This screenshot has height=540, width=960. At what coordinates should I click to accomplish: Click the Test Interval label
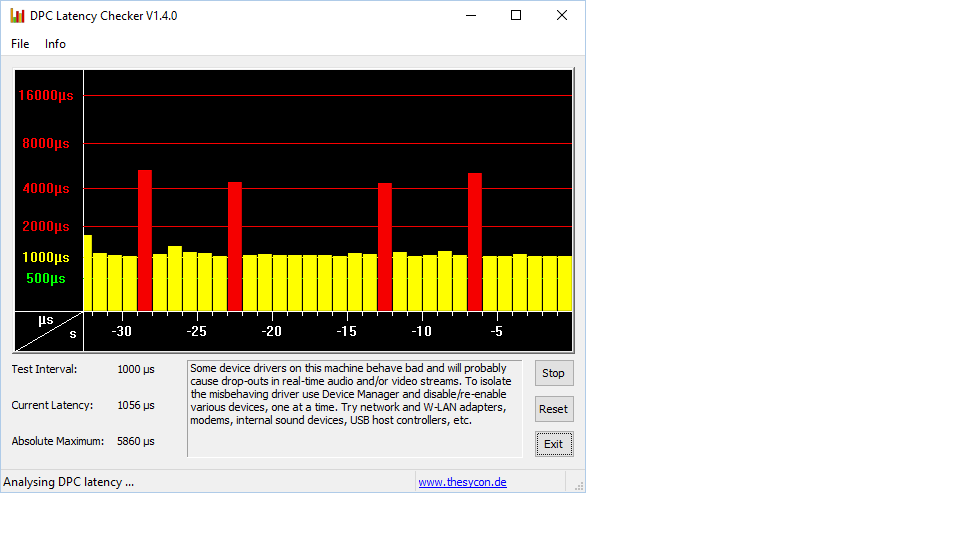pos(44,369)
